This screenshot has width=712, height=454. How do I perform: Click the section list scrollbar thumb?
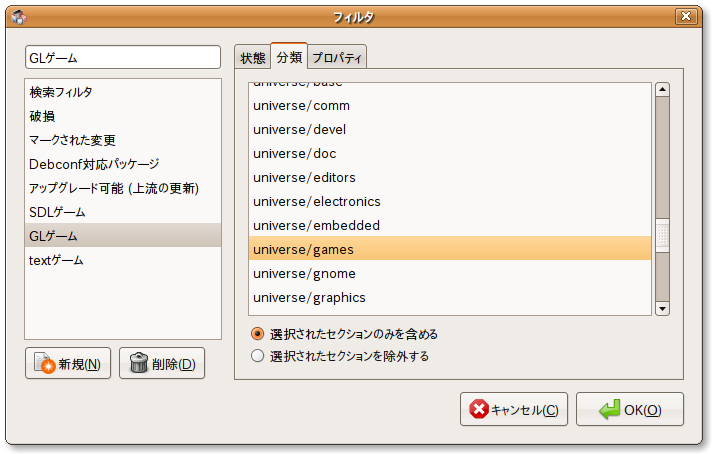(663, 236)
